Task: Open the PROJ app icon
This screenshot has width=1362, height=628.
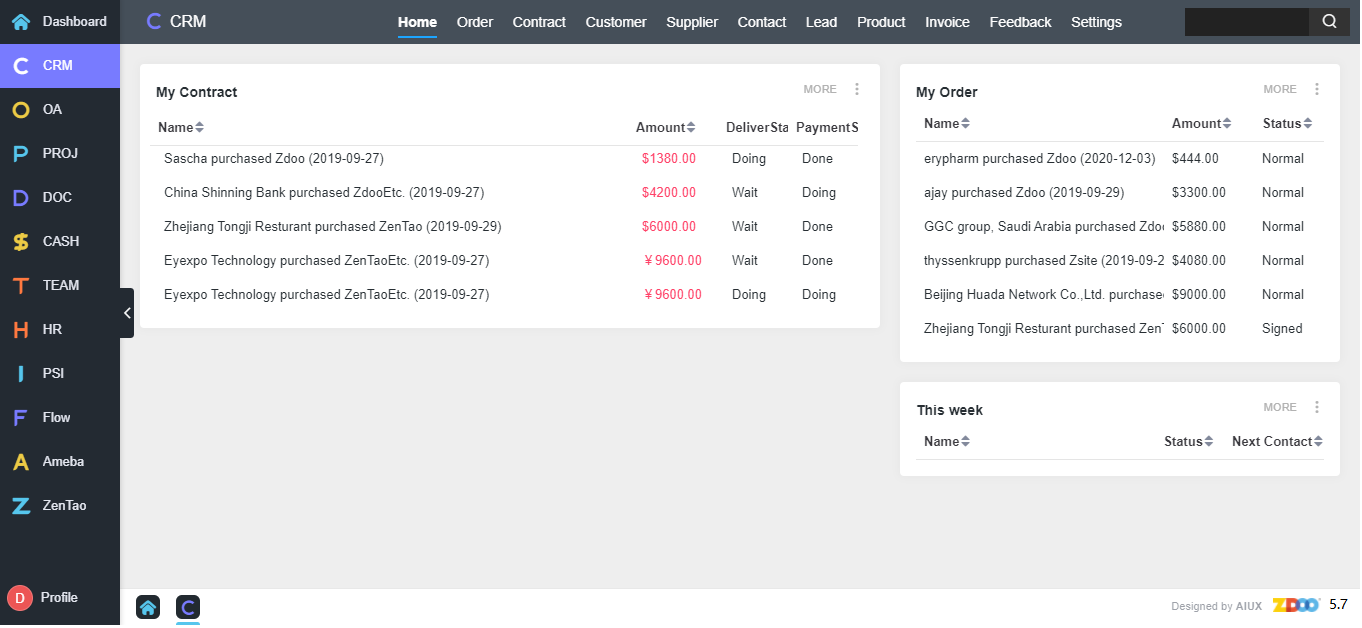Action: coord(20,153)
